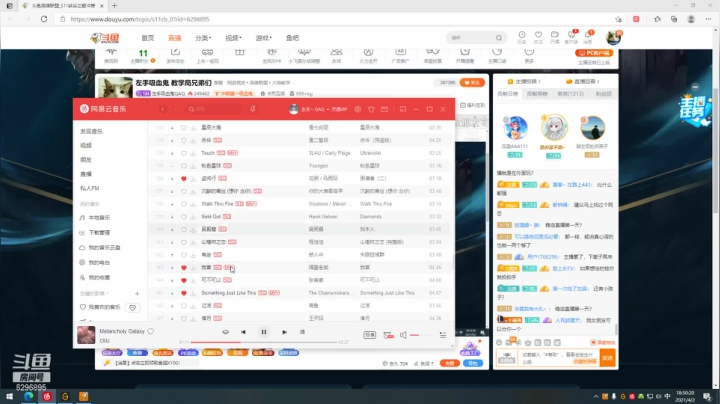Open Douyu messages bell icon
This screenshot has width=720, height=404.
tap(588, 37)
